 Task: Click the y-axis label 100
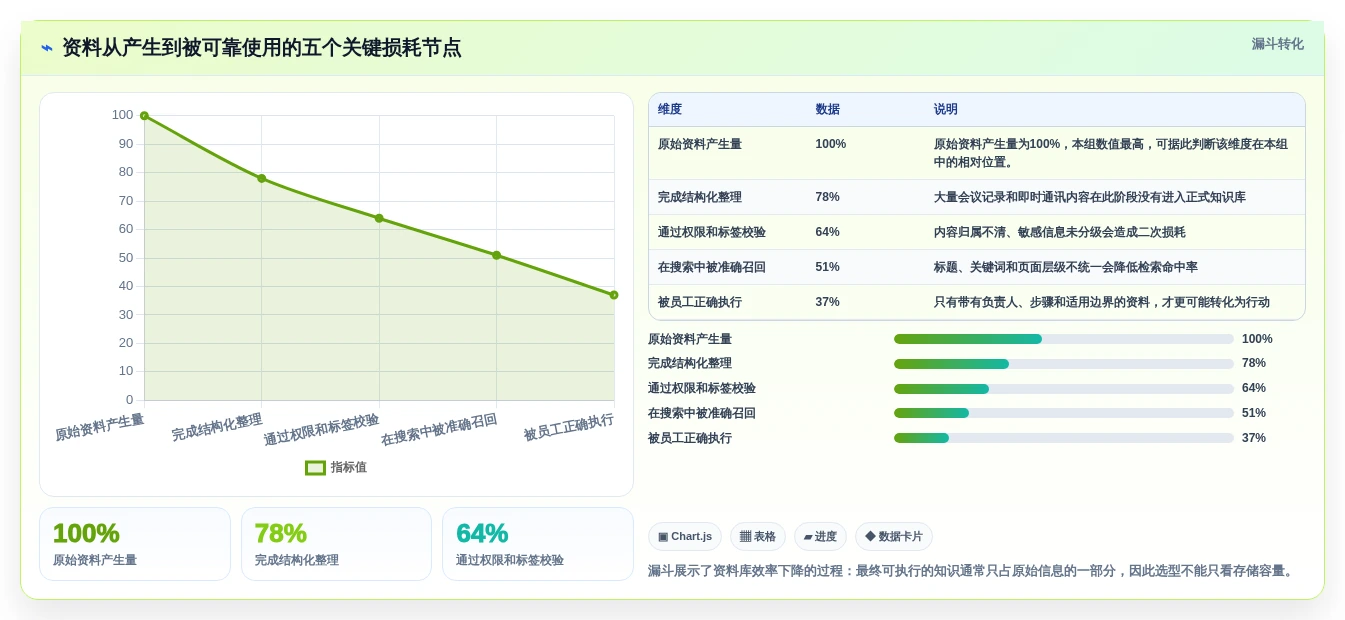click(x=122, y=115)
